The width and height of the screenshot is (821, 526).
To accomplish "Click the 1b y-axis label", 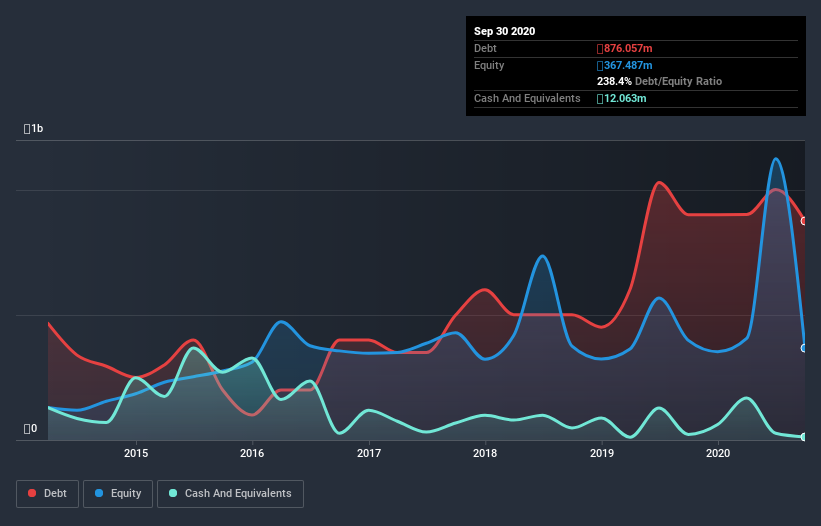I will [34, 129].
